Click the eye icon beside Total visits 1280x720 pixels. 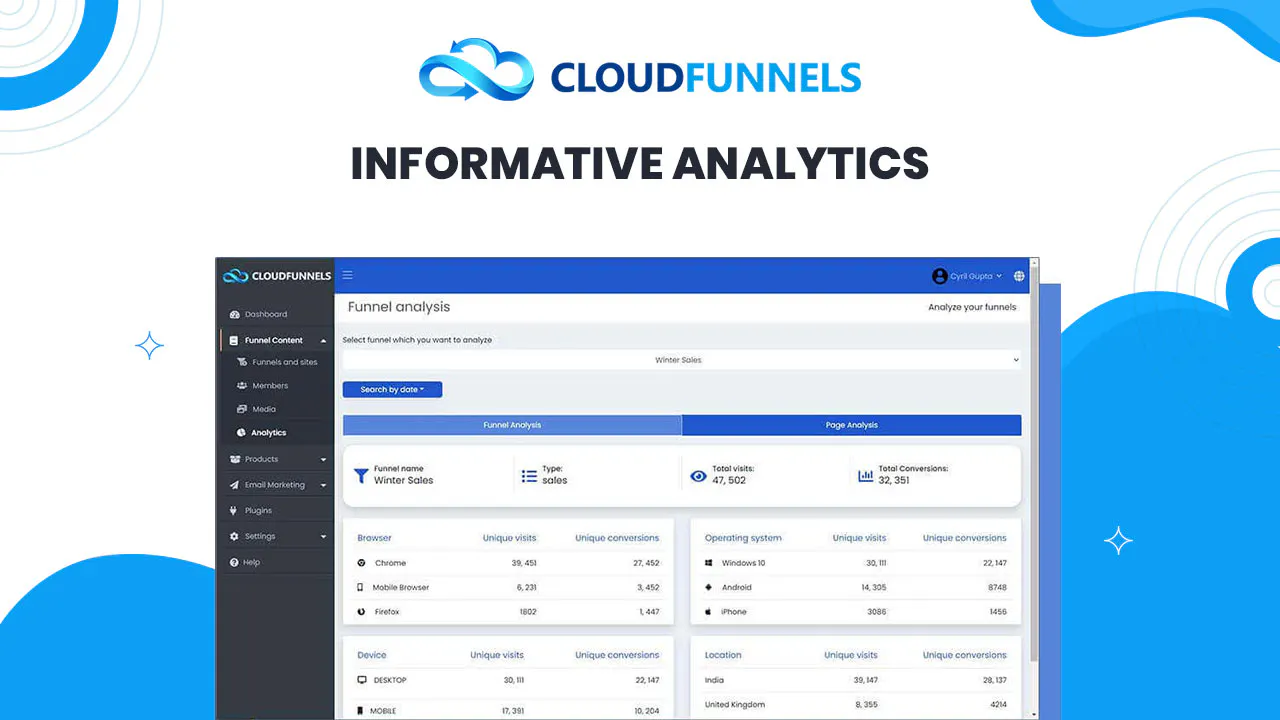click(698, 476)
